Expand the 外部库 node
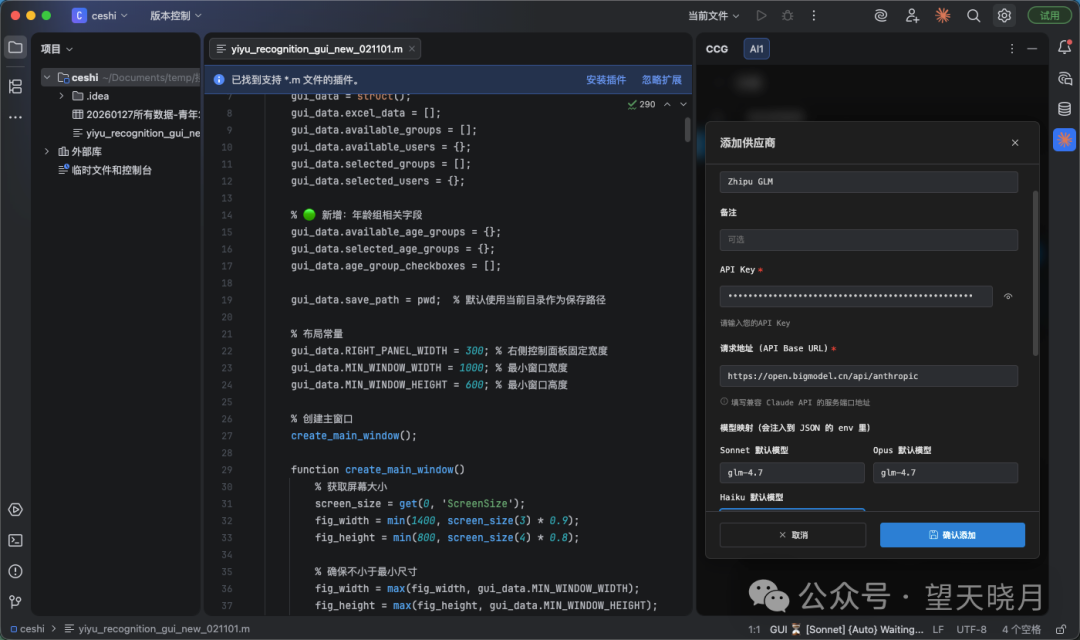This screenshot has height=640, width=1080. pos(47,151)
